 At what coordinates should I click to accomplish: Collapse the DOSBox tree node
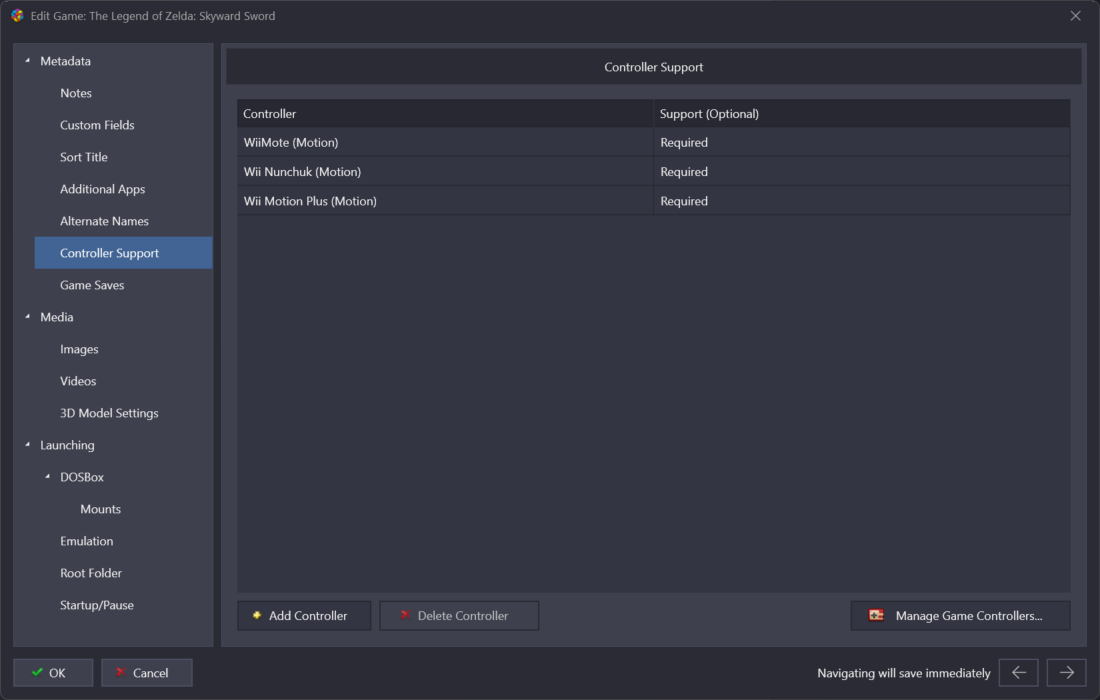[48, 477]
